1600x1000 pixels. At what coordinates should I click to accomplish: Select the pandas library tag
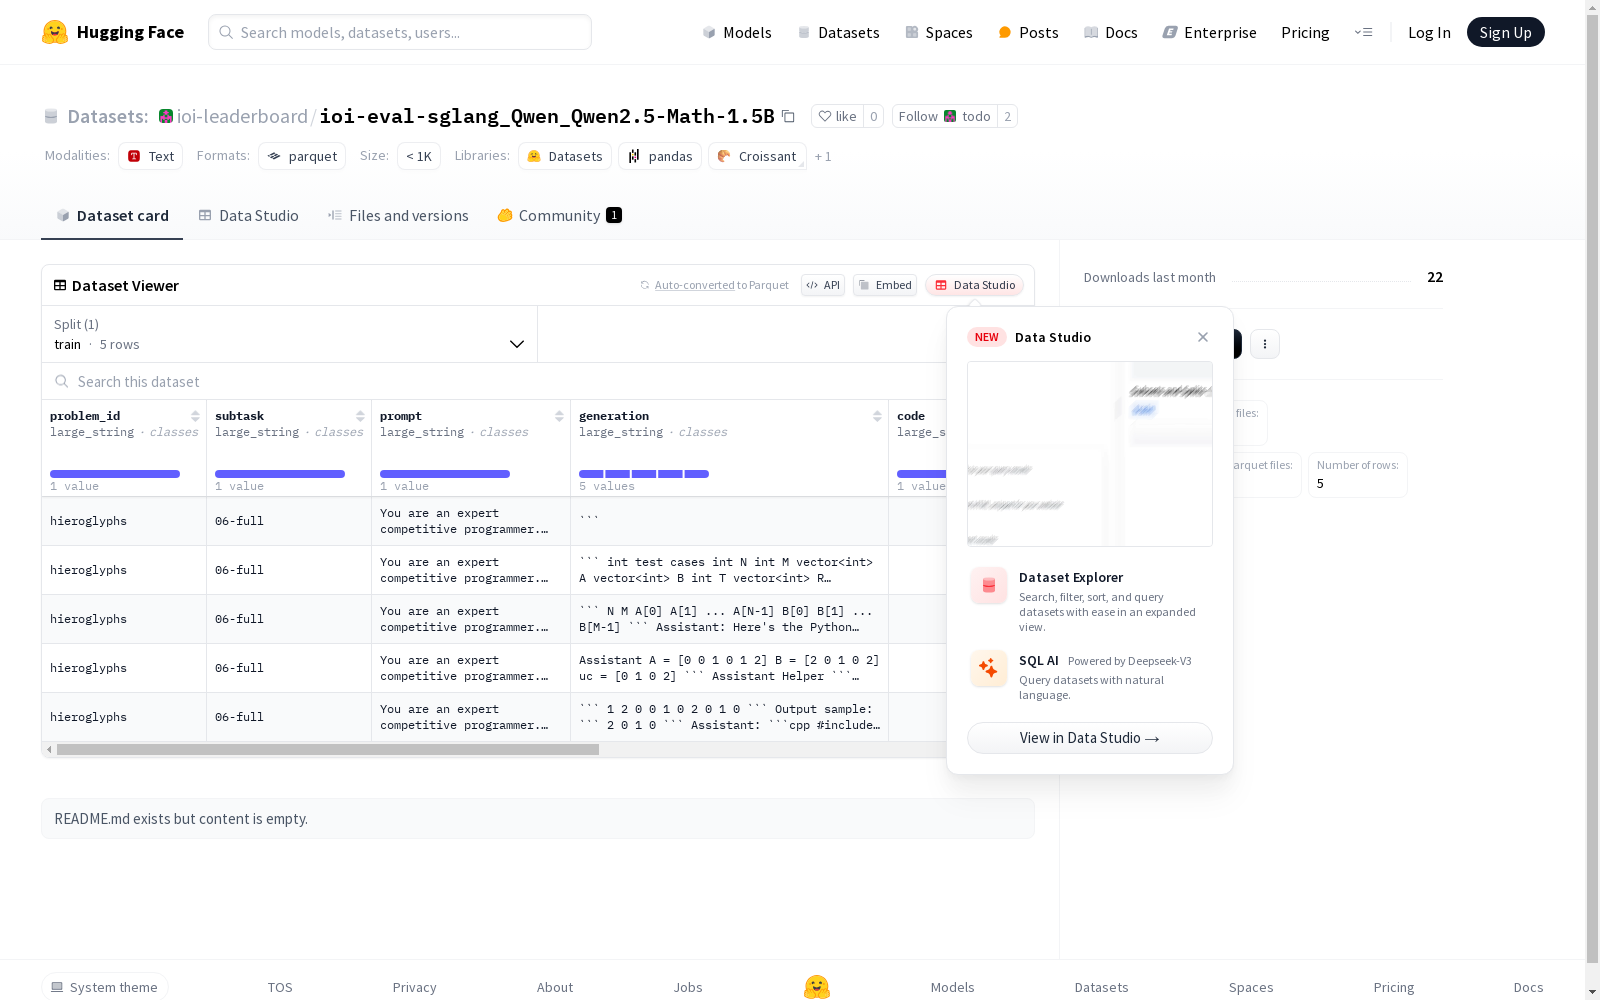pyautogui.click(x=660, y=156)
